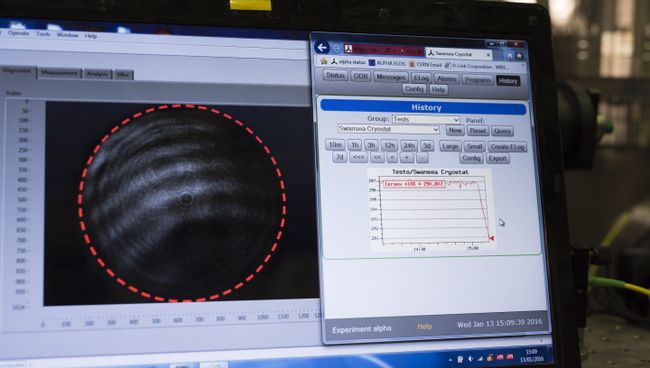Select the Analysis tab in left window
The height and width of the screenshot is (368, 650).
click(x=97, y=75)
